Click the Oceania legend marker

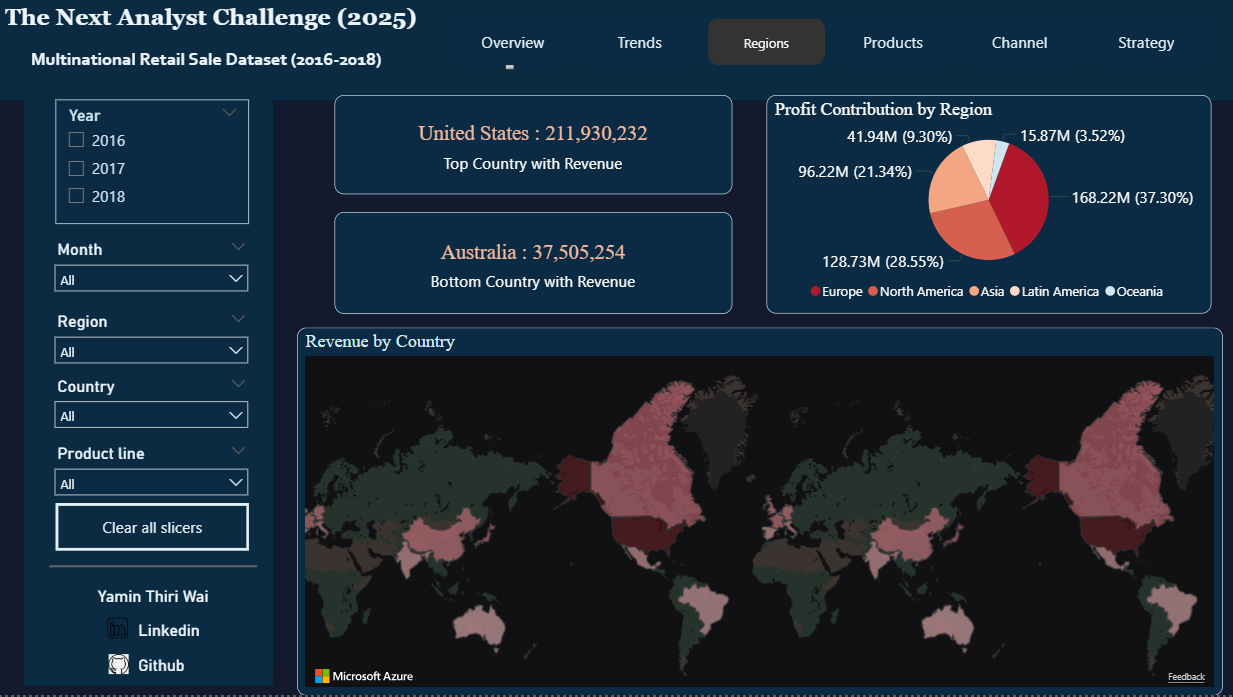[x=1109, y=292]
